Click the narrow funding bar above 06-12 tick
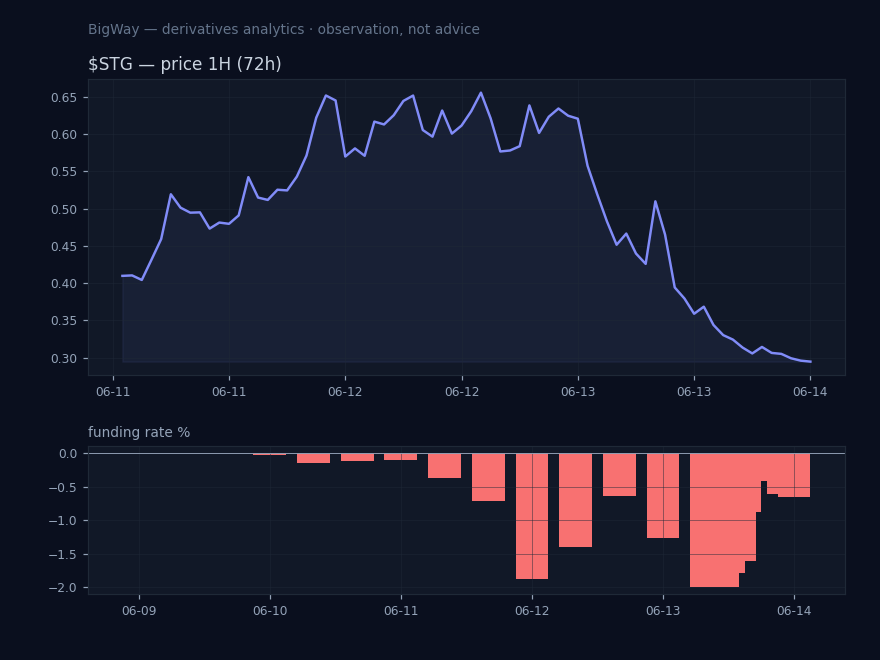 (532, 516)
